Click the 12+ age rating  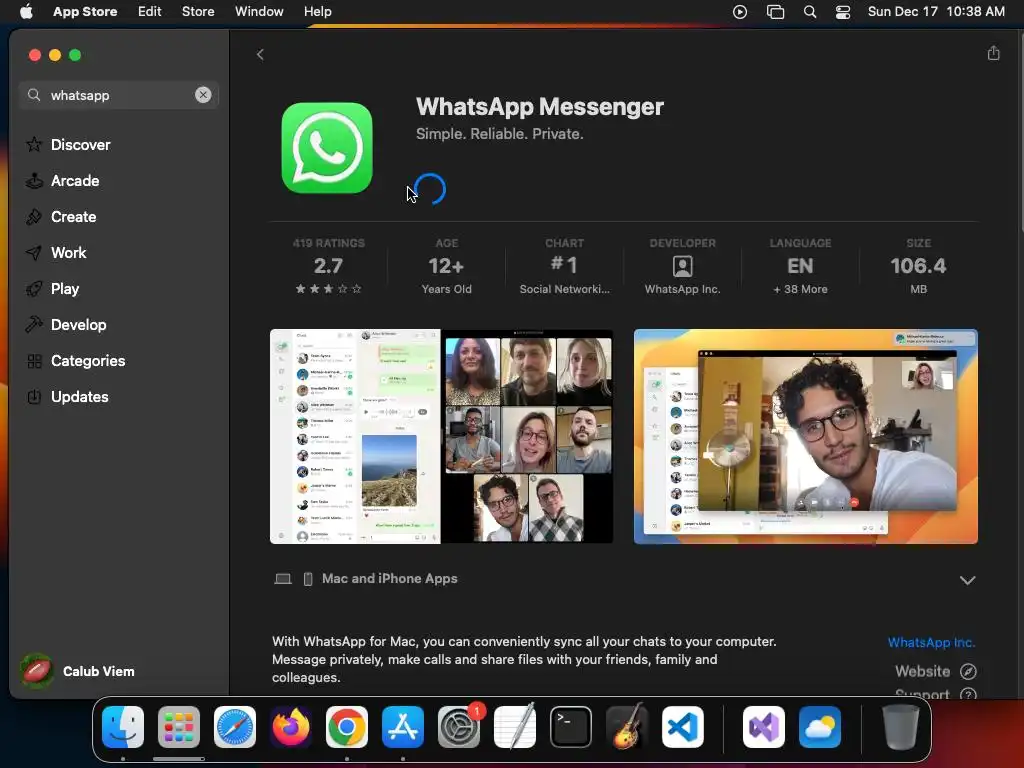(446, 266)
